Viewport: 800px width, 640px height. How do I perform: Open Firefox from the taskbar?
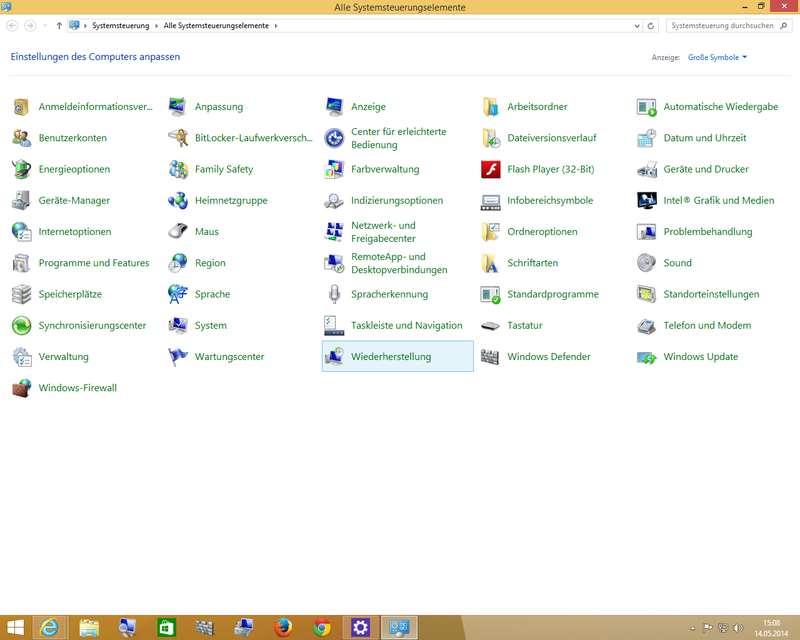coord(283,627)
